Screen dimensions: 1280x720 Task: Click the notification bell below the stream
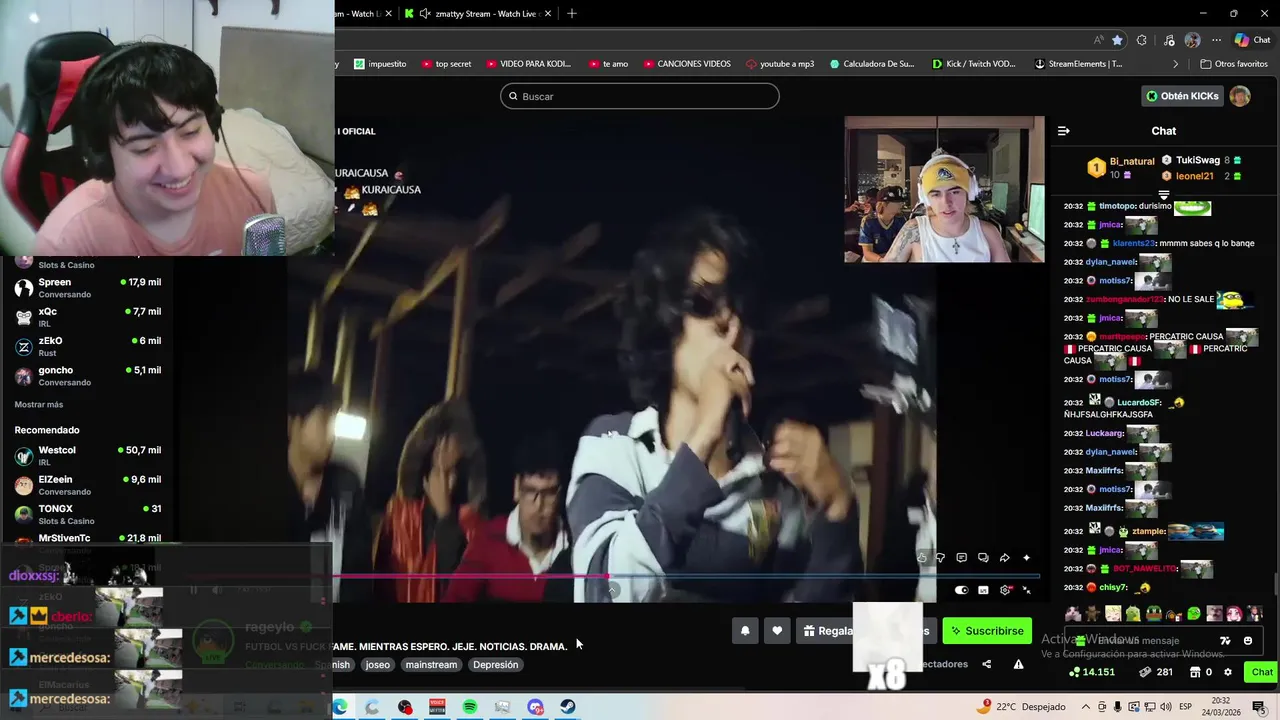(x=745, y=631)
